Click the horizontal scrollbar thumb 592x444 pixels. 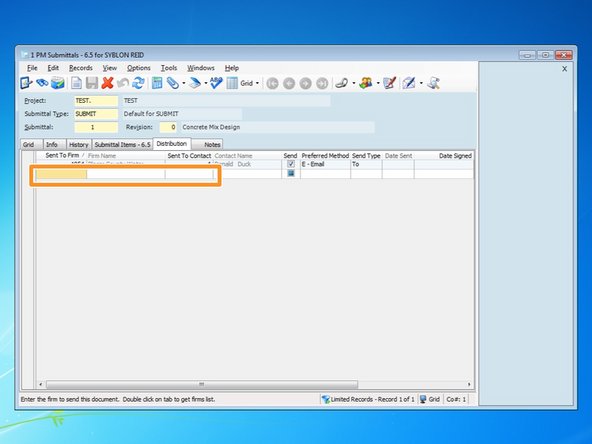pos(202,384)
